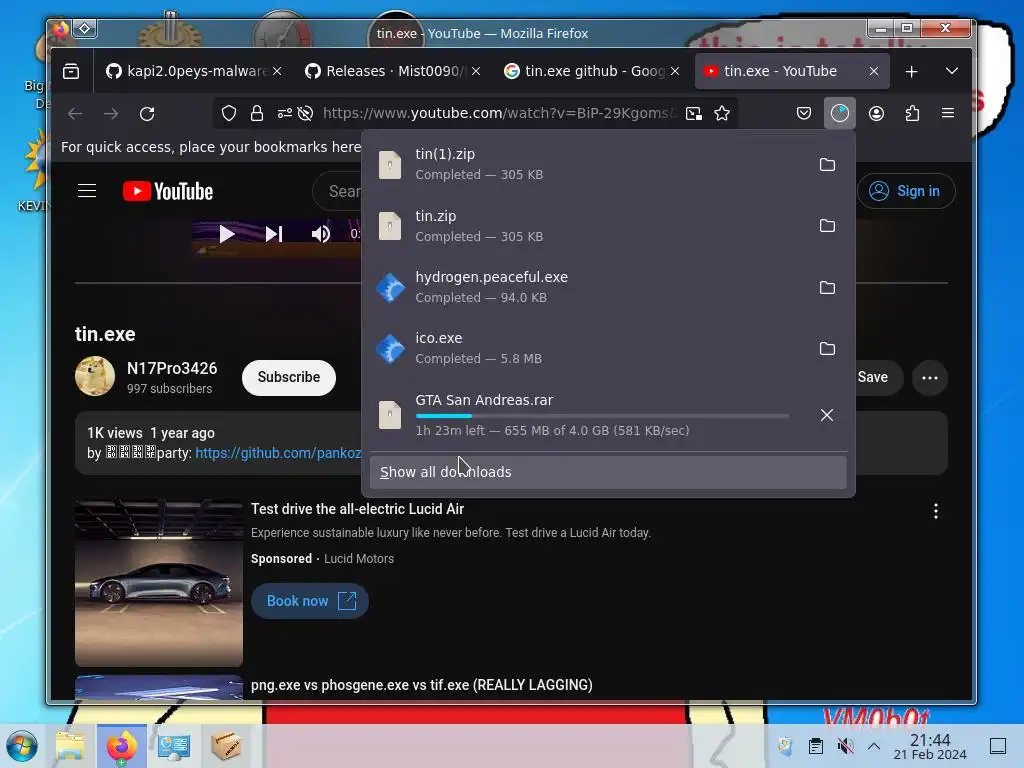Close the tin.exe github Google tab
This screenshot has width=1024, height=768.
click(x=675, y=71)
